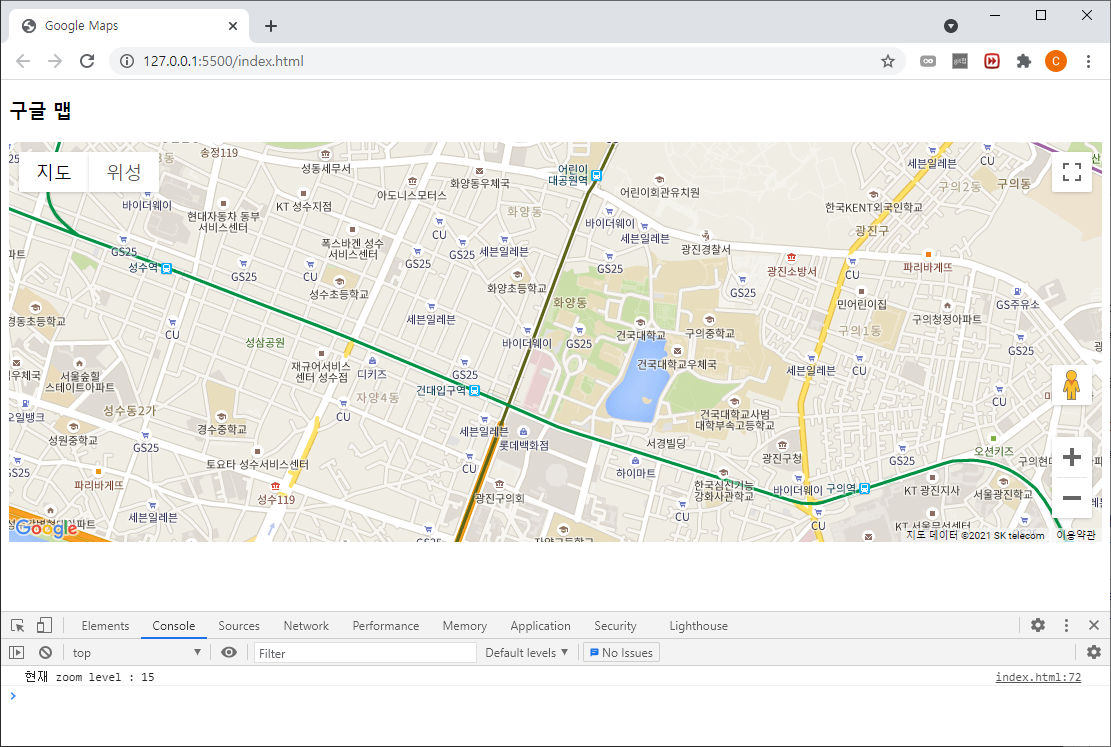
Task: Click the address bar URL
Action: point(223,61)
